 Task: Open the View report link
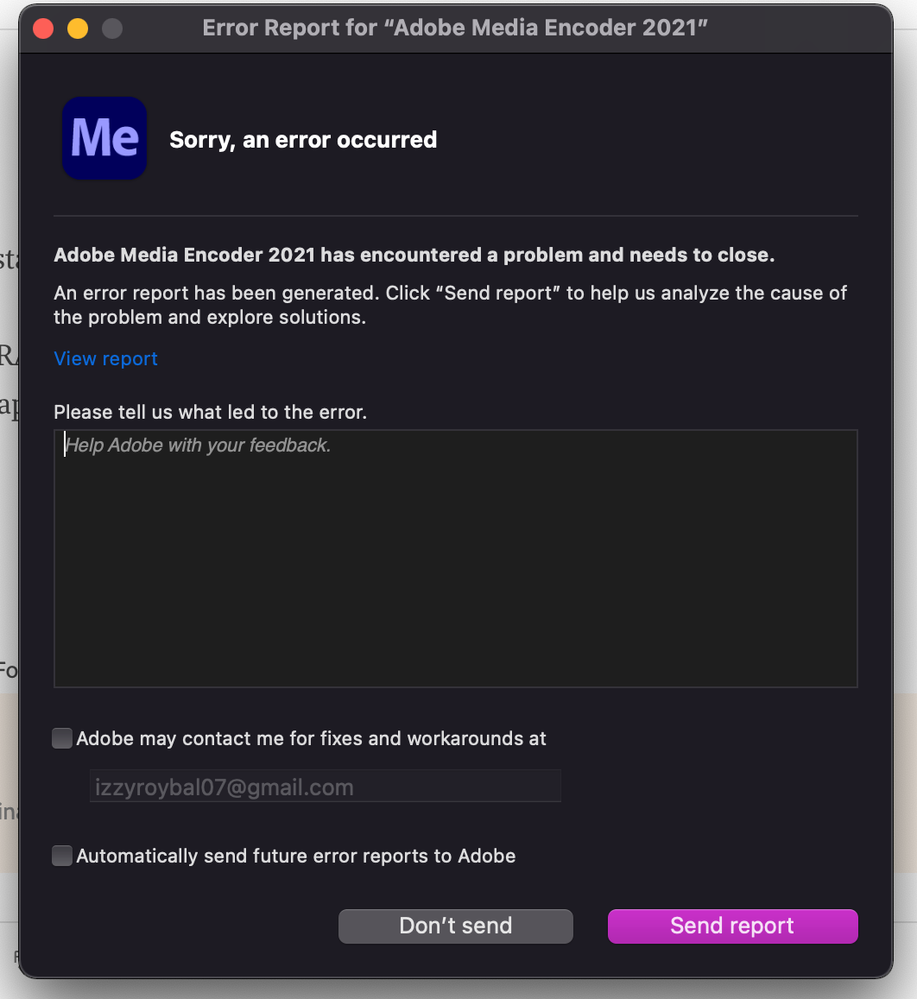[x=106, y=358]
